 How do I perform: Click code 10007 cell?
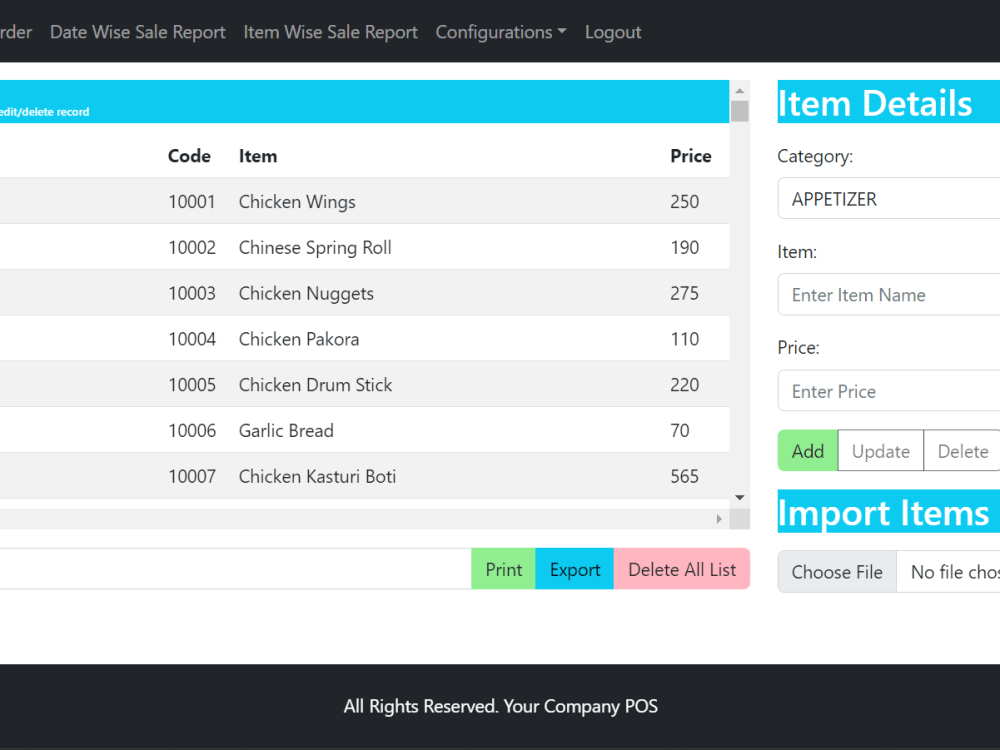tap(192, 476)
